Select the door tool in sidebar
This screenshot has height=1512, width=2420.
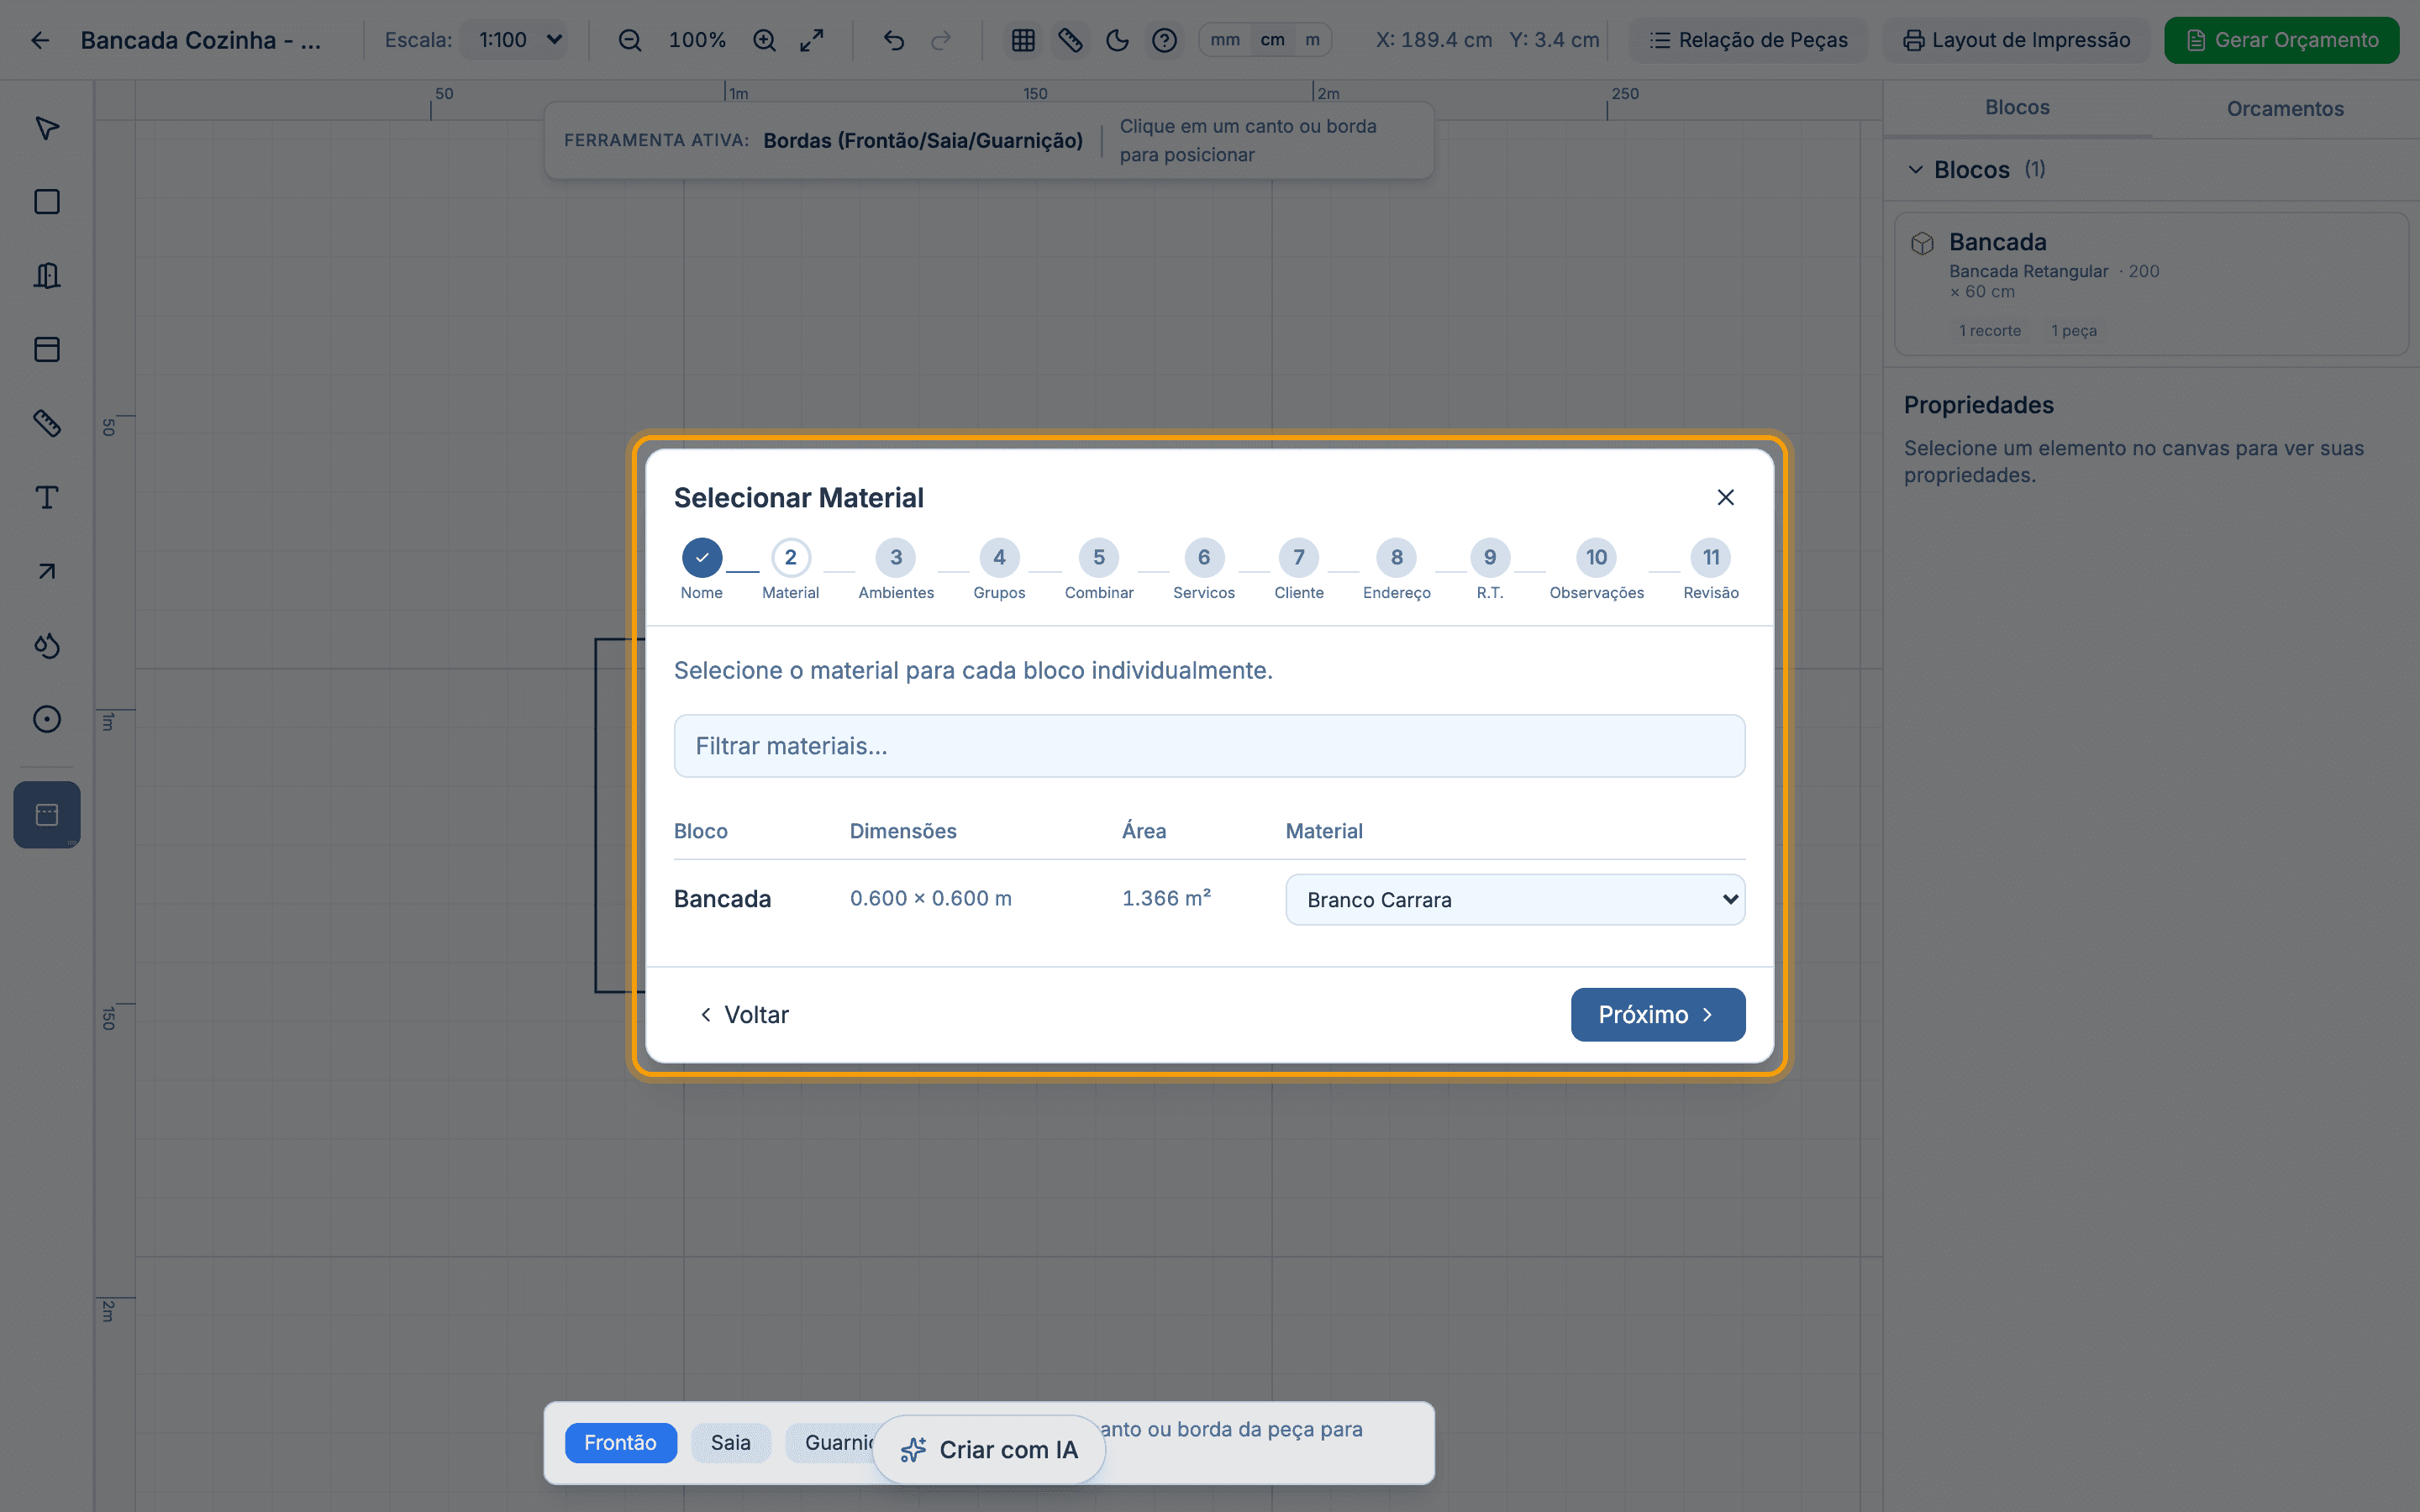[47, 275]
